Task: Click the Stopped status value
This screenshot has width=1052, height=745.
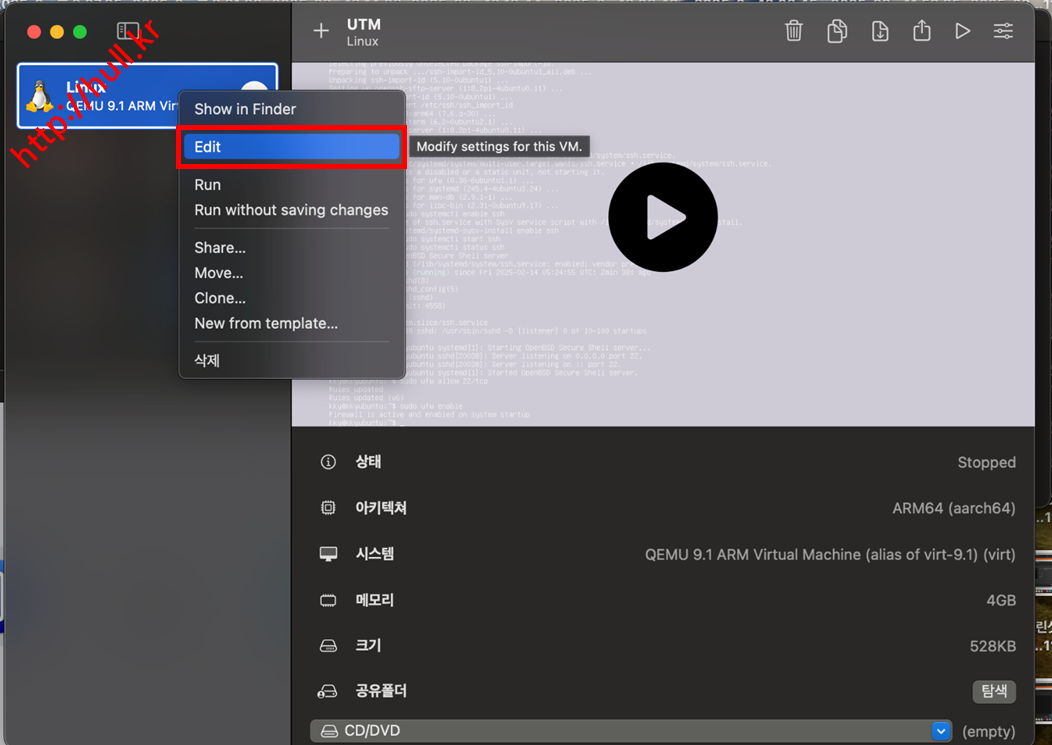Action: coord(986,462)
